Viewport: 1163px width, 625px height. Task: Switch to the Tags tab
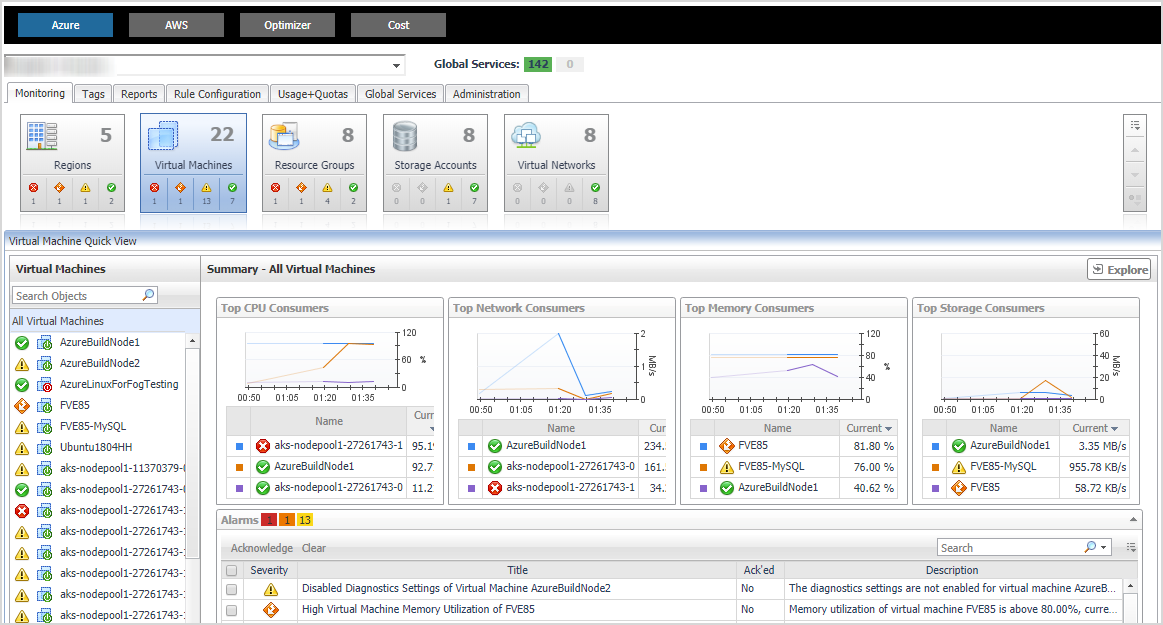pos(93,94)
